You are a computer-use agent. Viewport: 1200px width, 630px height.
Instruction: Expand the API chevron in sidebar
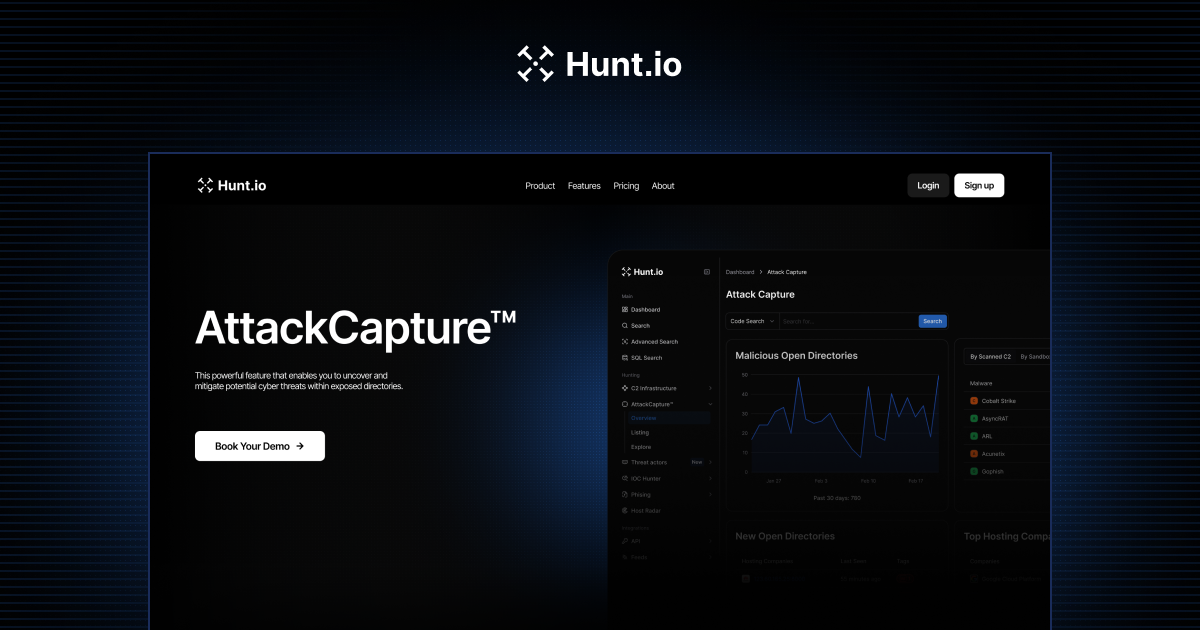pos(710,541)
